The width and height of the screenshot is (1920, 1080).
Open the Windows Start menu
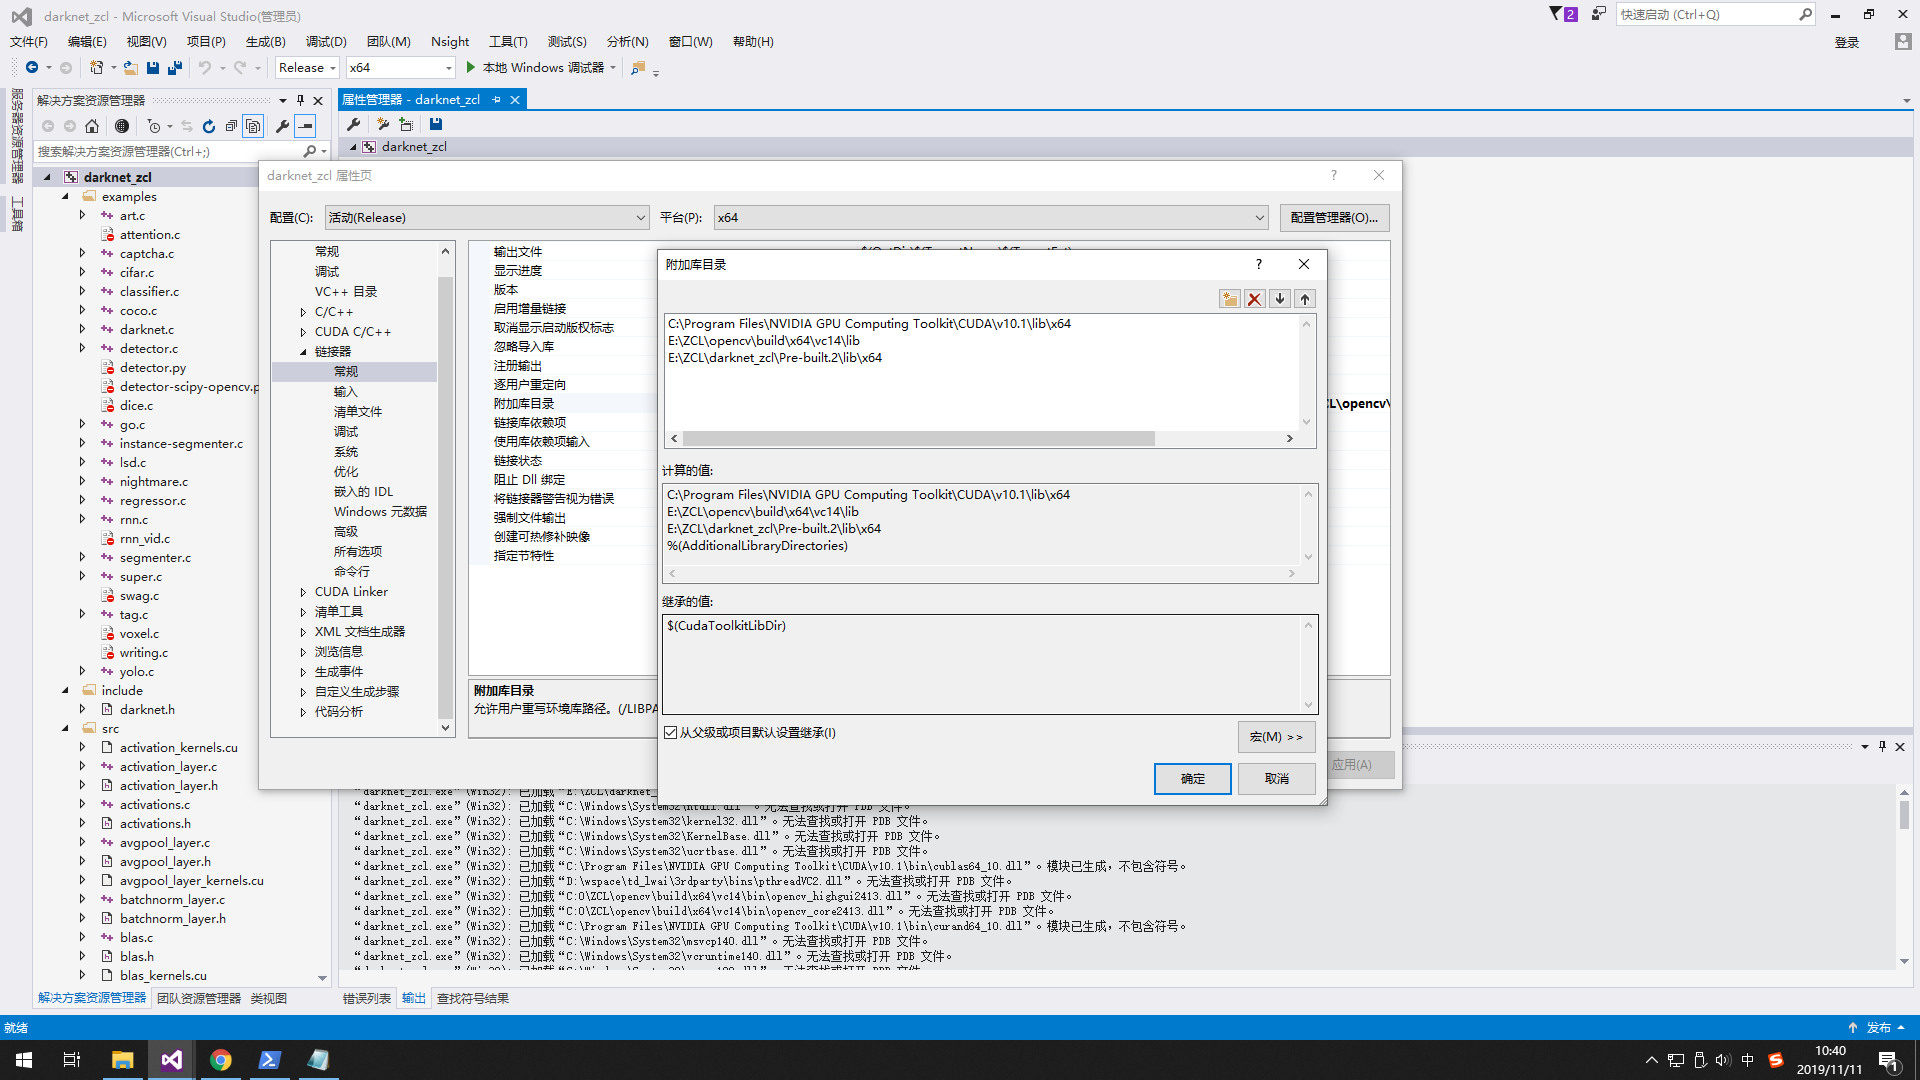tap(24, 1060)
